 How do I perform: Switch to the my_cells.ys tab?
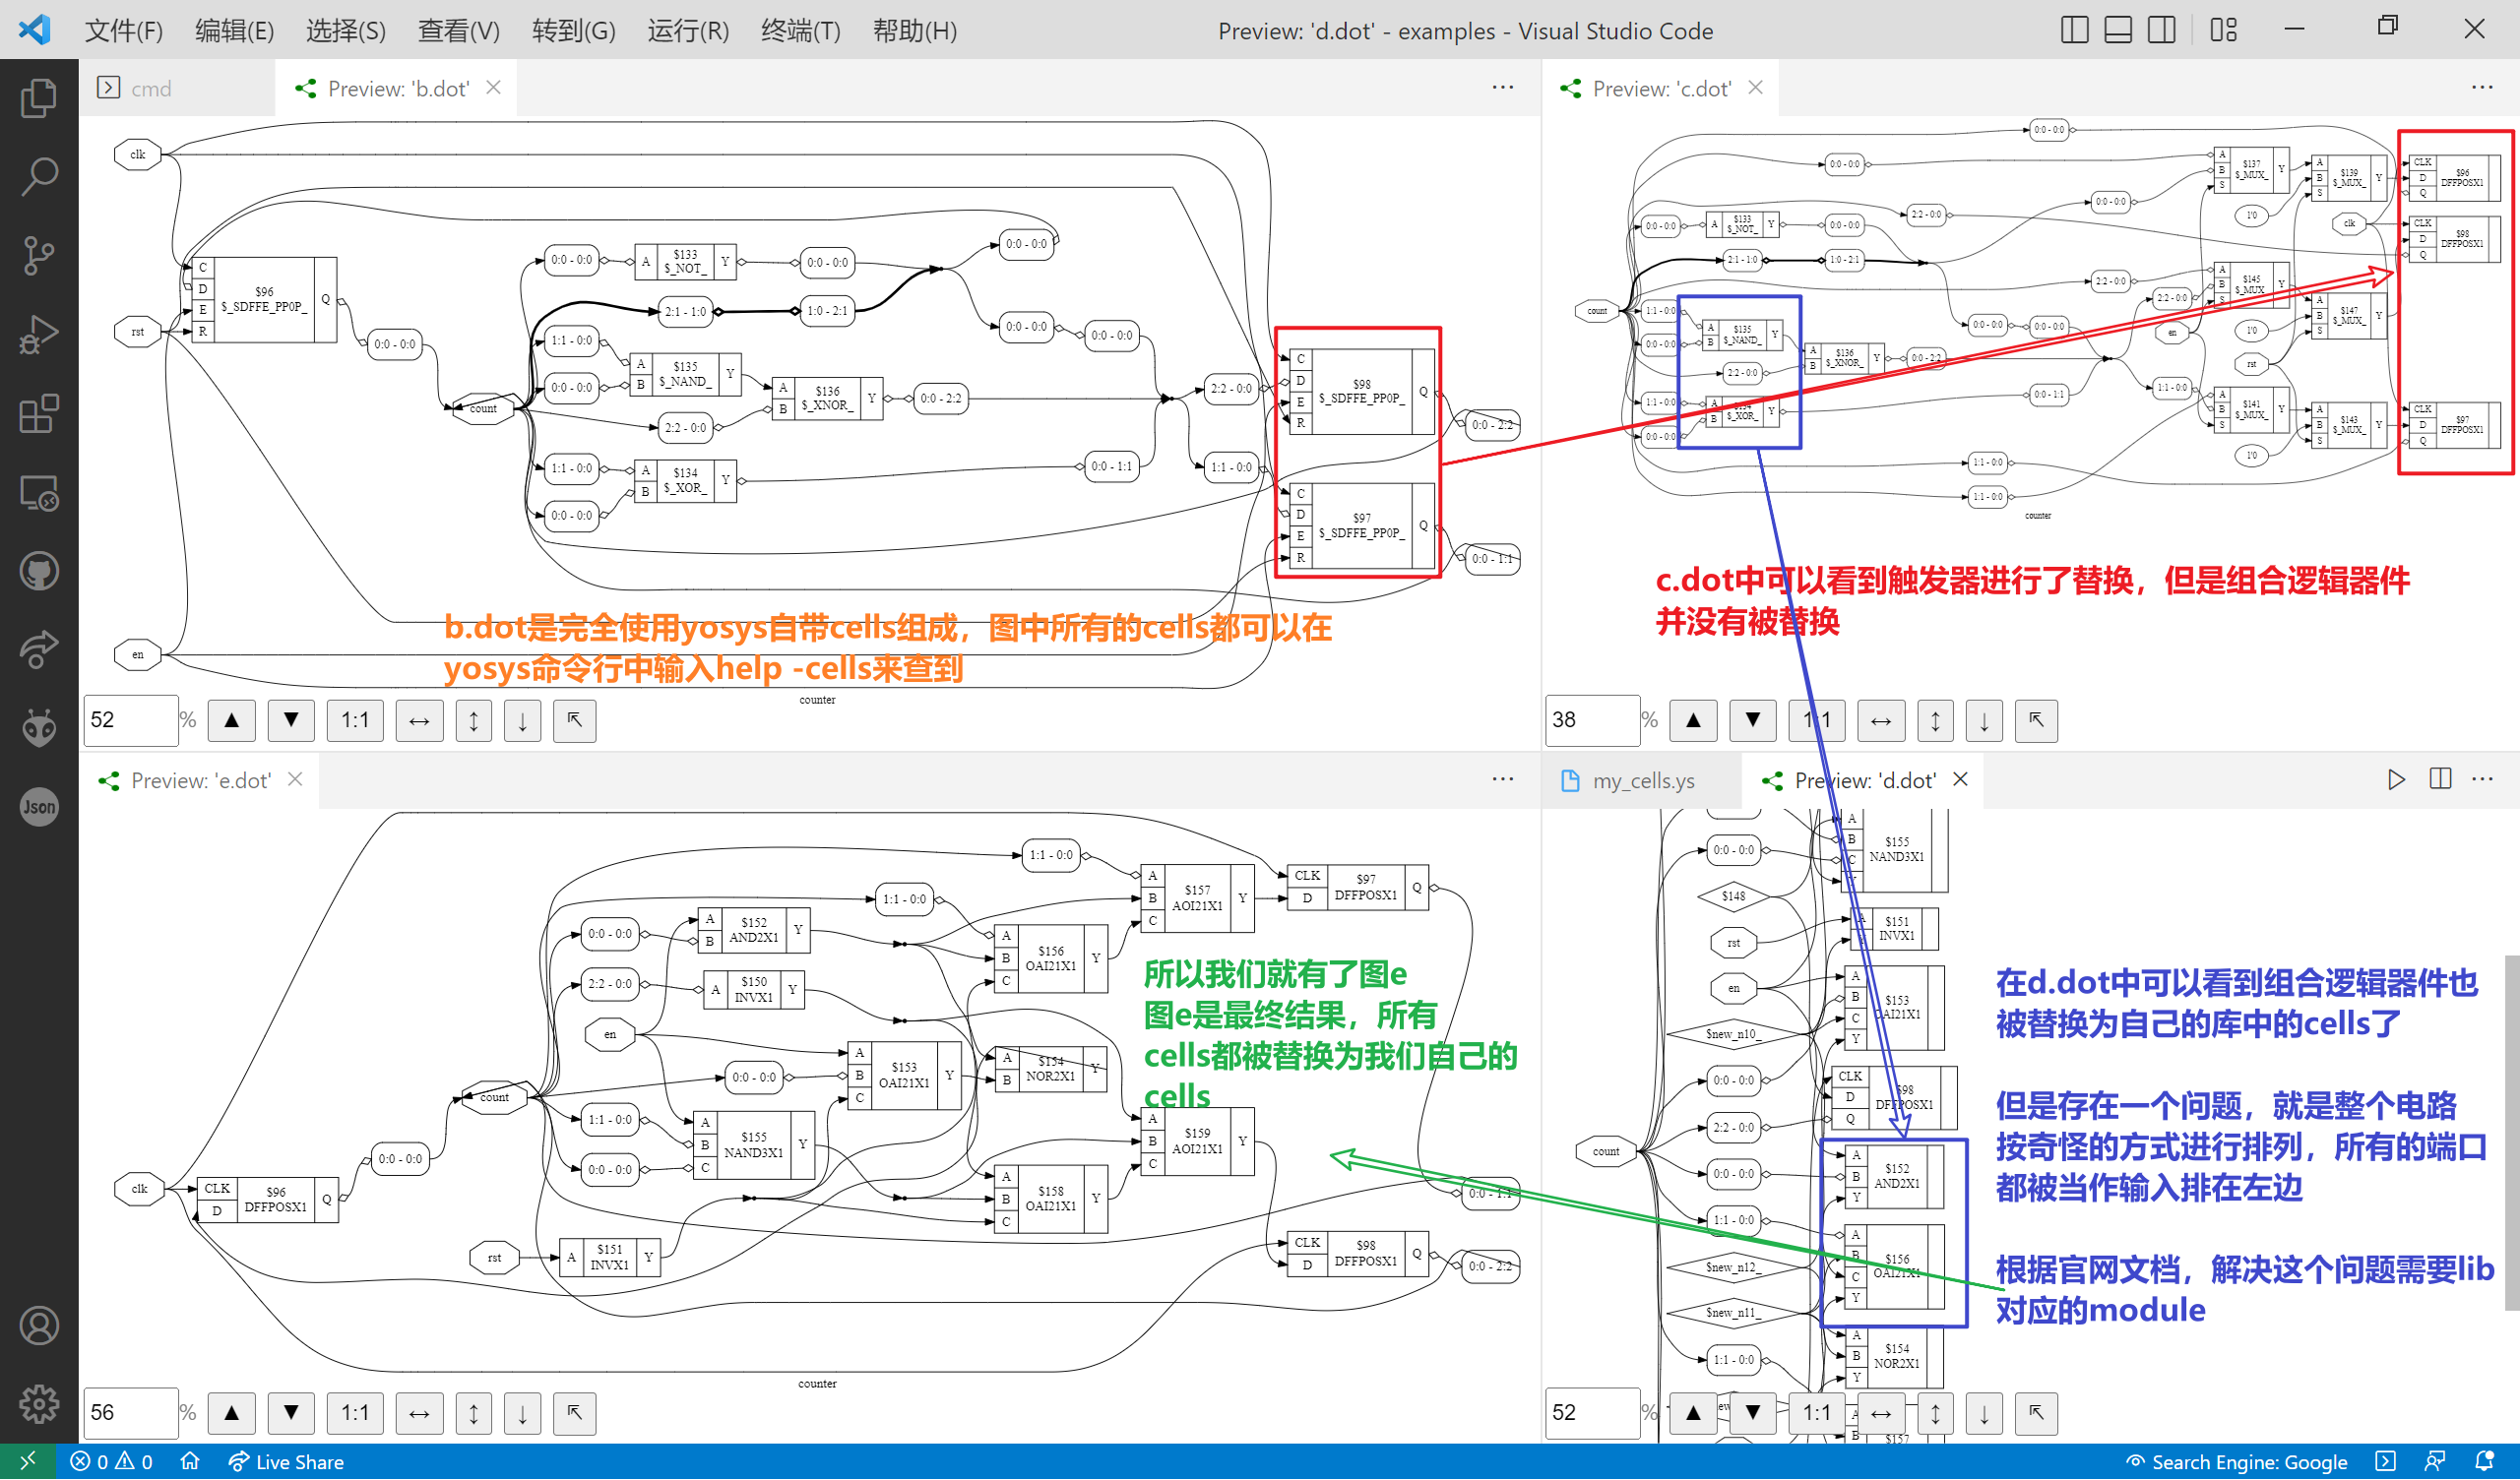pos(1643,780)
